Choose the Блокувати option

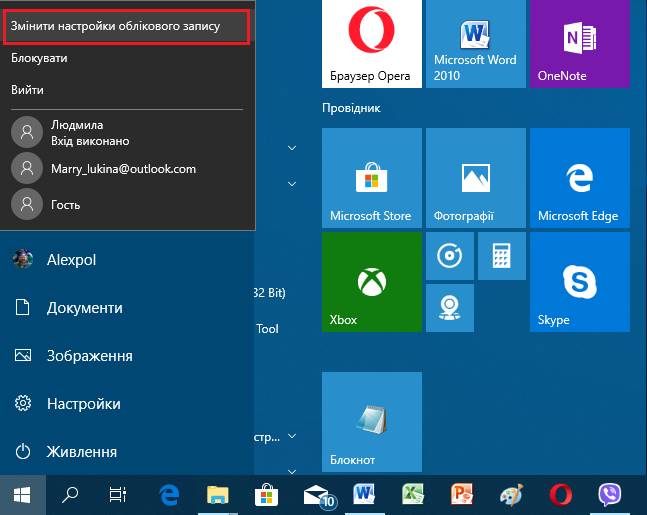tap(39, 58)
